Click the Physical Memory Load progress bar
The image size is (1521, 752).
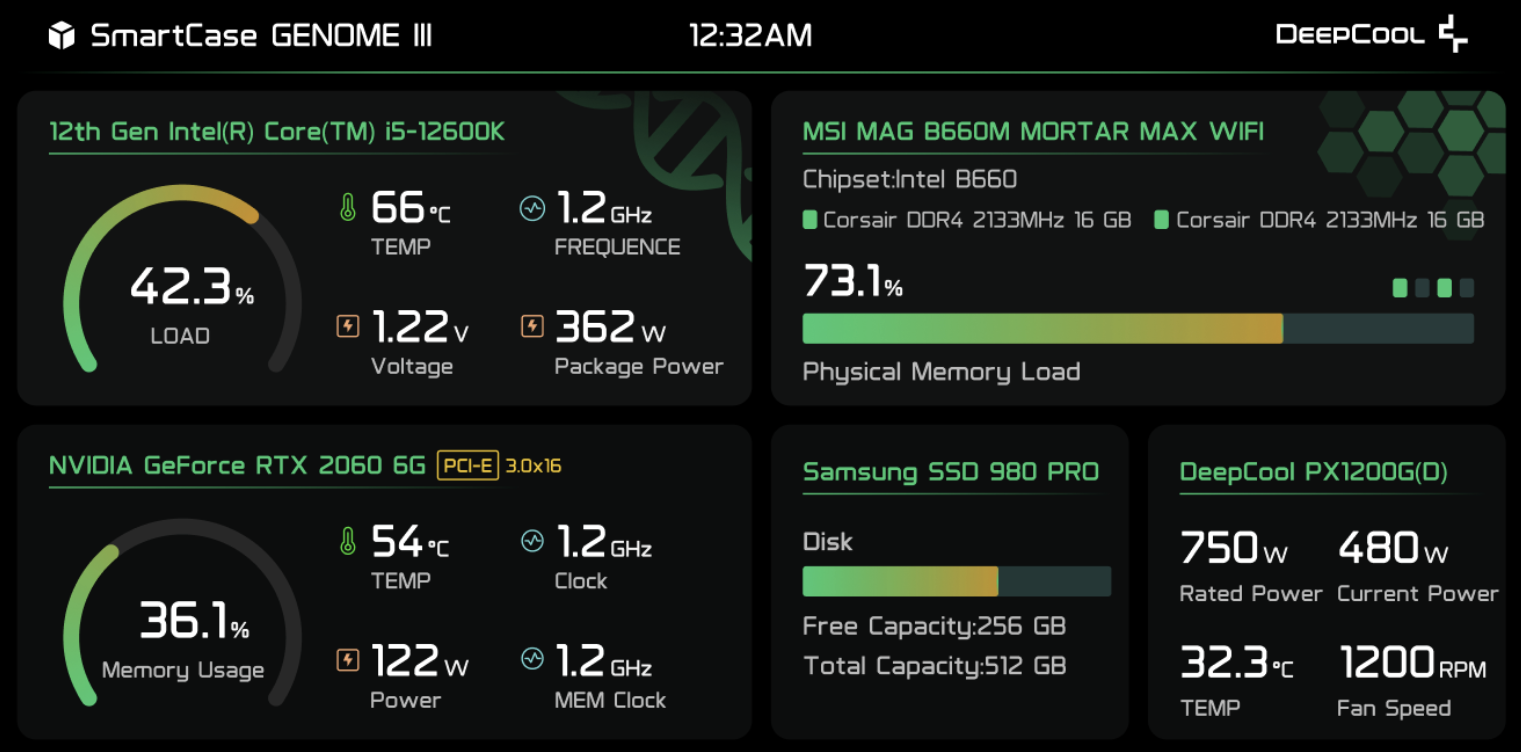pos(1138,328)
